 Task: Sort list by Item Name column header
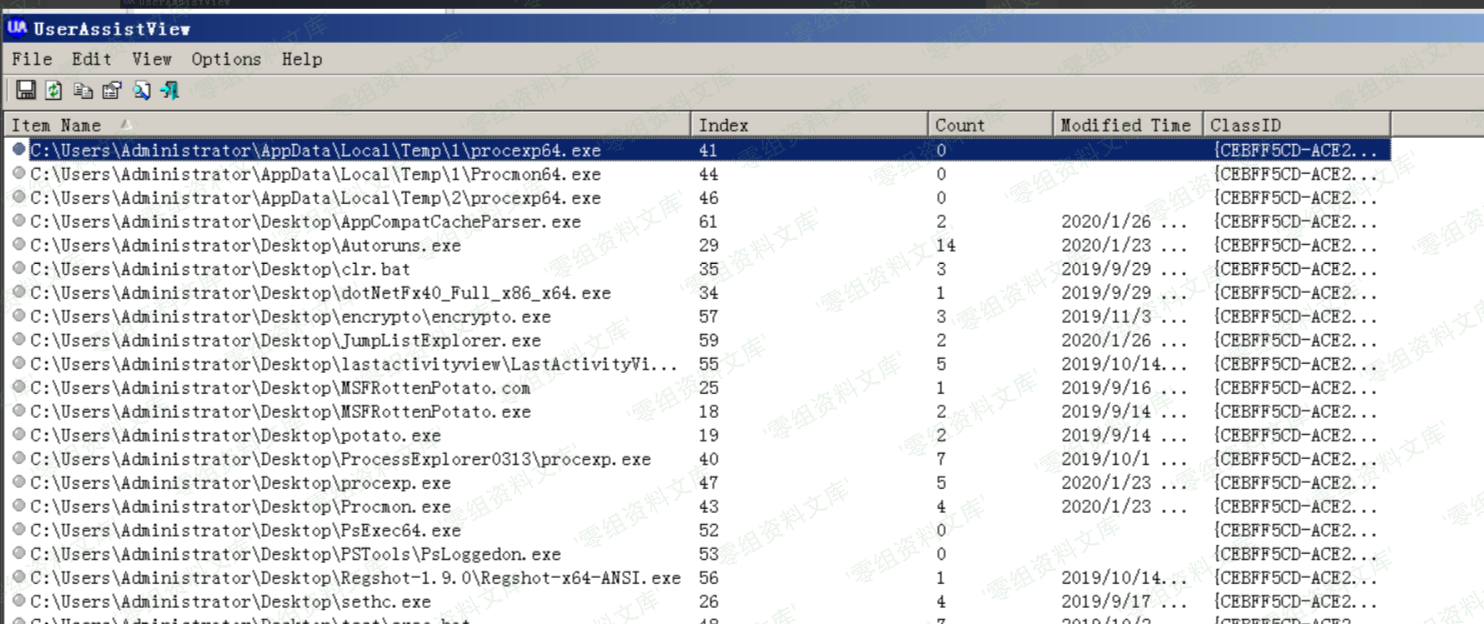point(56,125)
